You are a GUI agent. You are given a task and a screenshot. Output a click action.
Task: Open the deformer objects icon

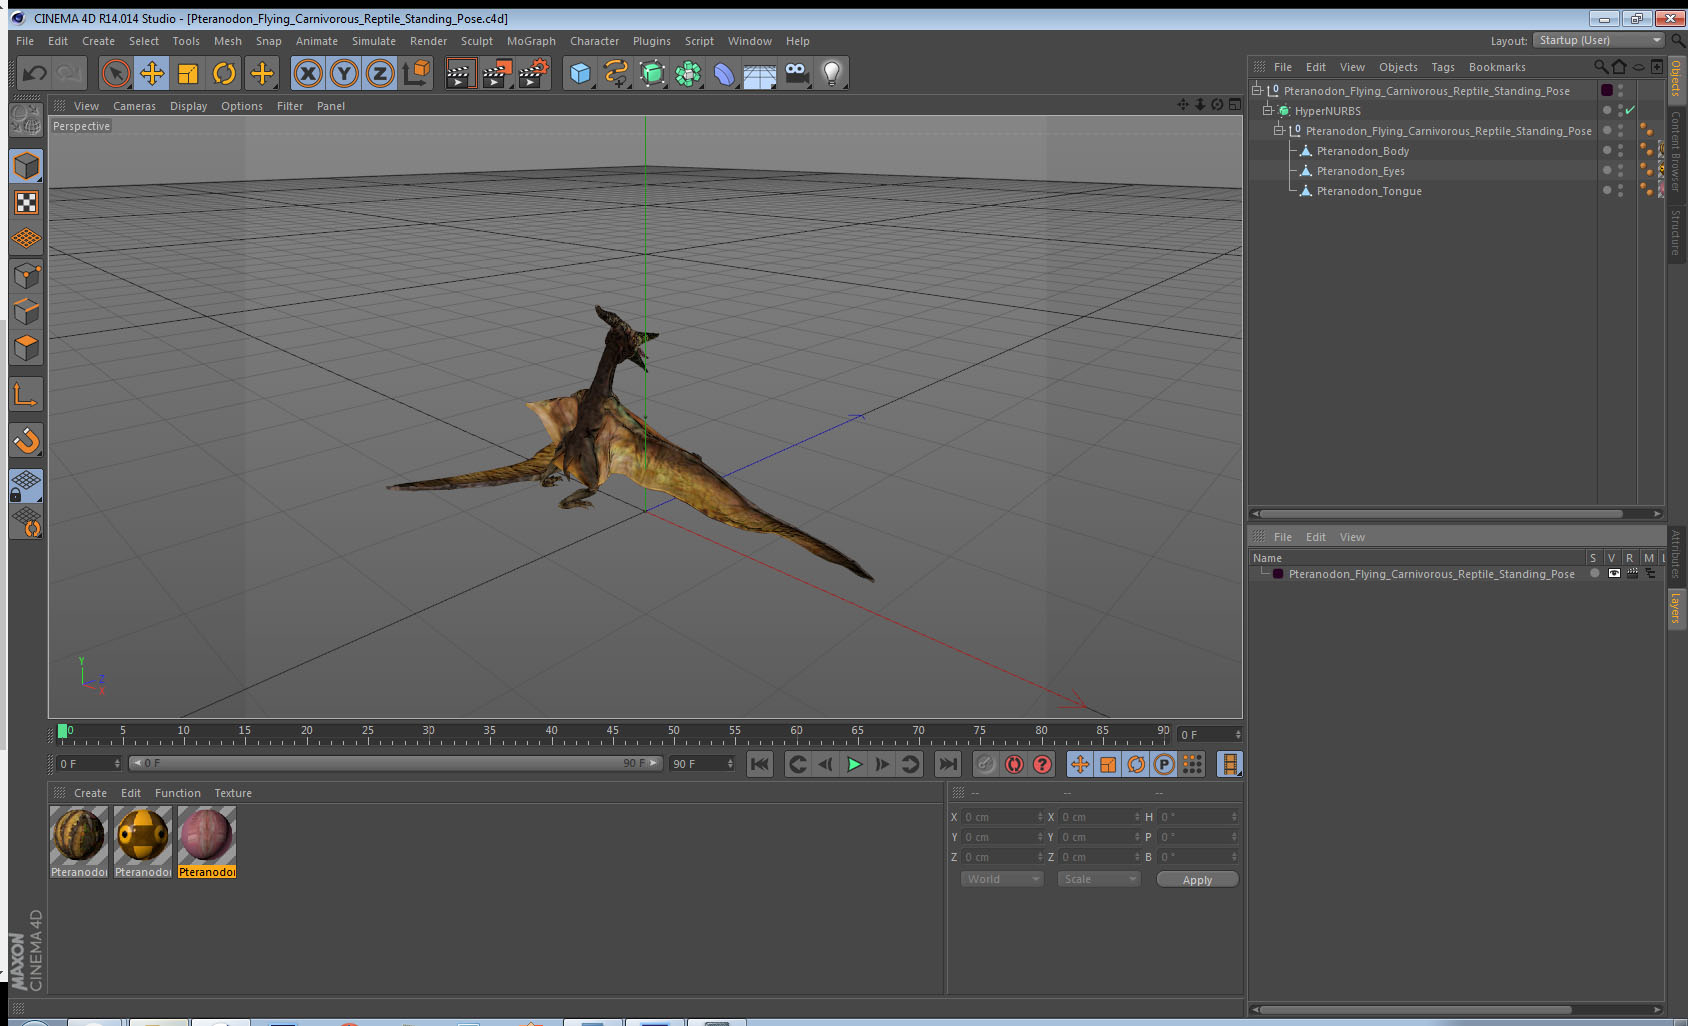tap(724, 73)
